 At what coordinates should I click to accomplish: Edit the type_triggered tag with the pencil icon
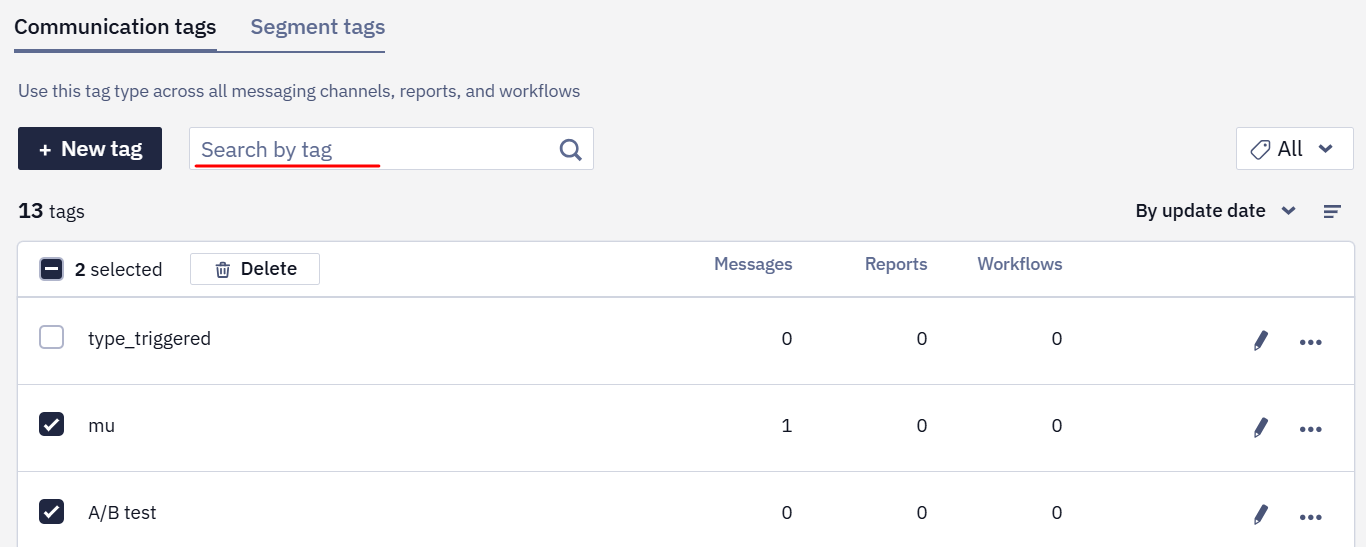[1260, 341]
